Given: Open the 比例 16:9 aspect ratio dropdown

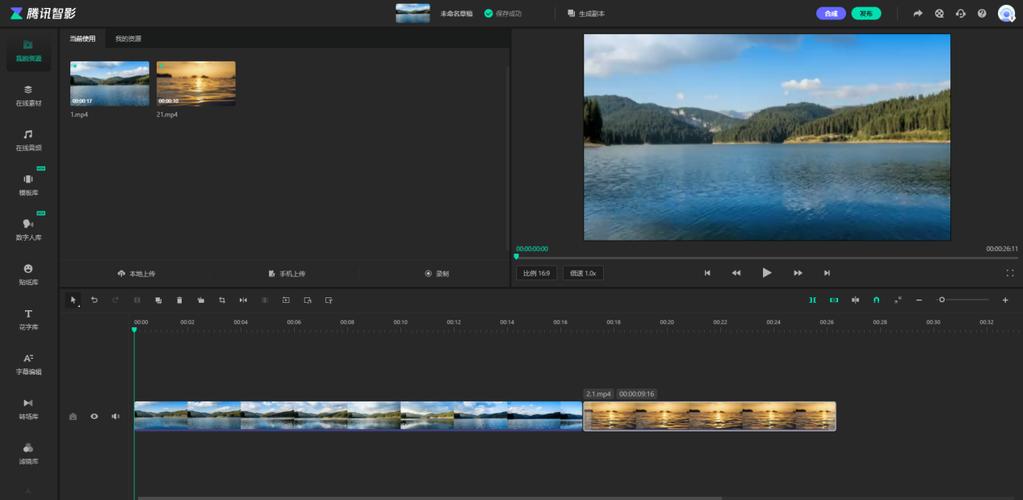Looking at the screenshot, I should coord(536,273).
